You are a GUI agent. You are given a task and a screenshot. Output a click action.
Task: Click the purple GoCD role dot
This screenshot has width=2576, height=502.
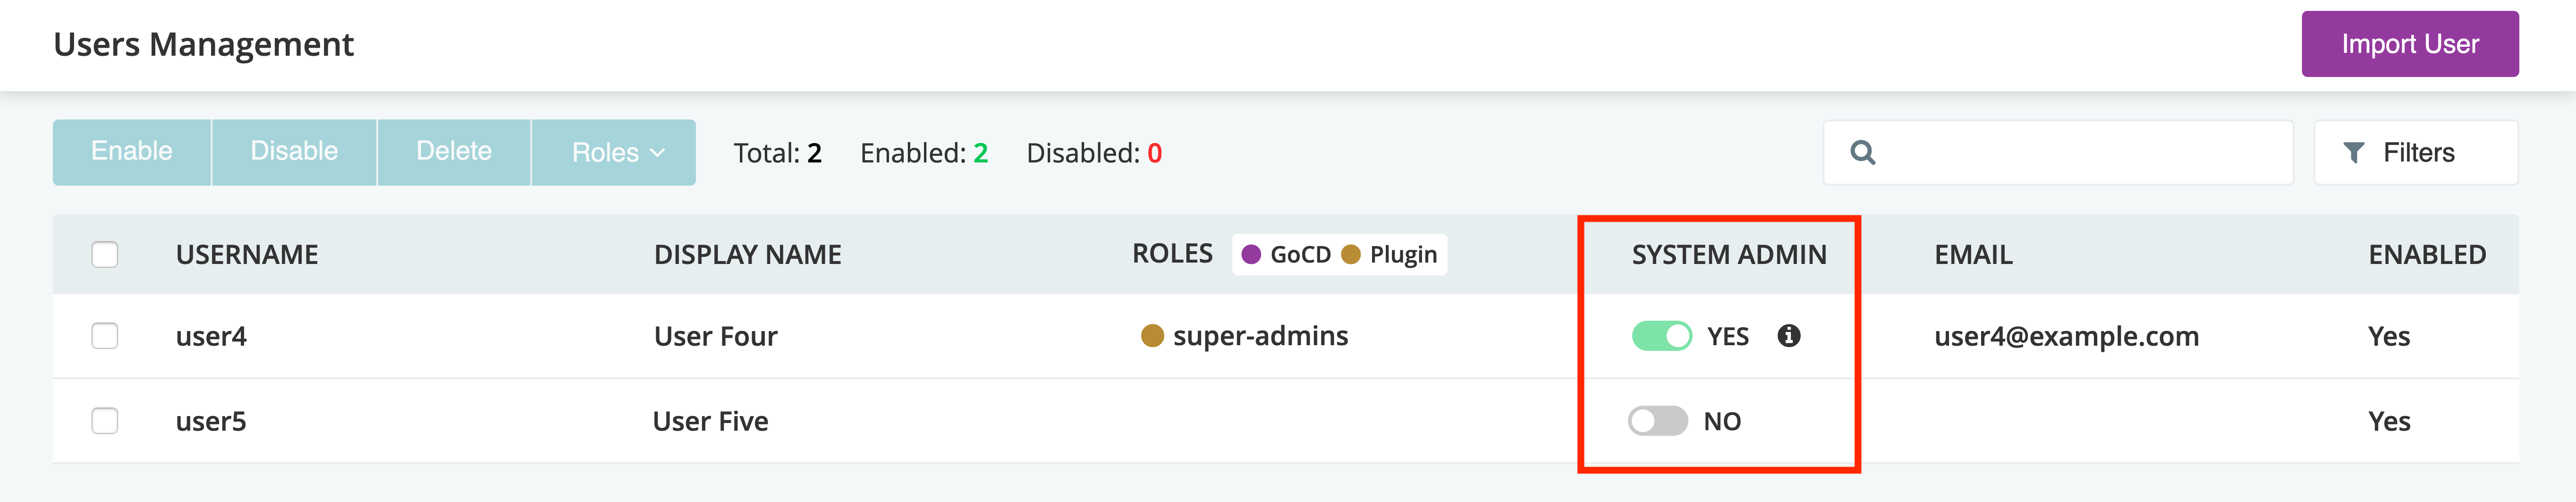coord(1251,254)
